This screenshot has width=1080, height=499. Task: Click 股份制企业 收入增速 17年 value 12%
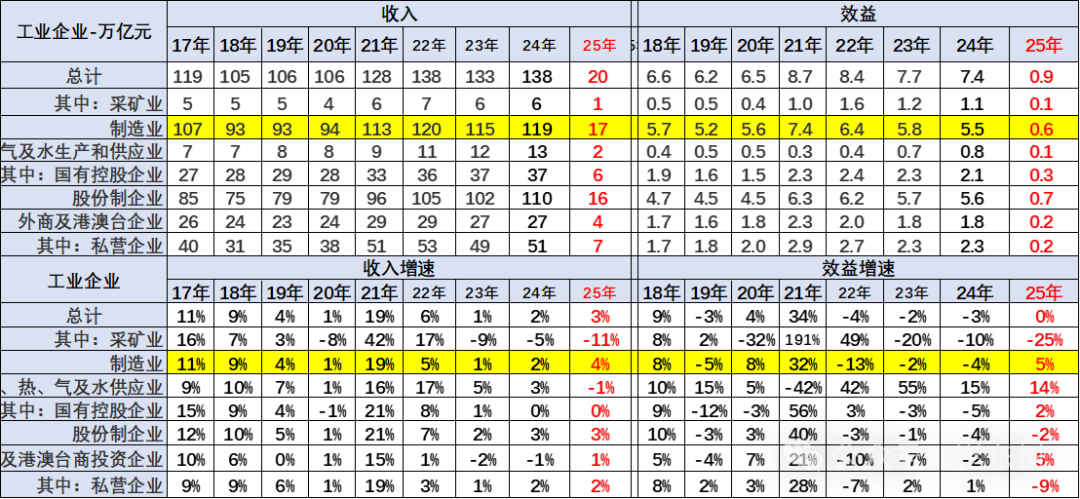coord(191,435)
